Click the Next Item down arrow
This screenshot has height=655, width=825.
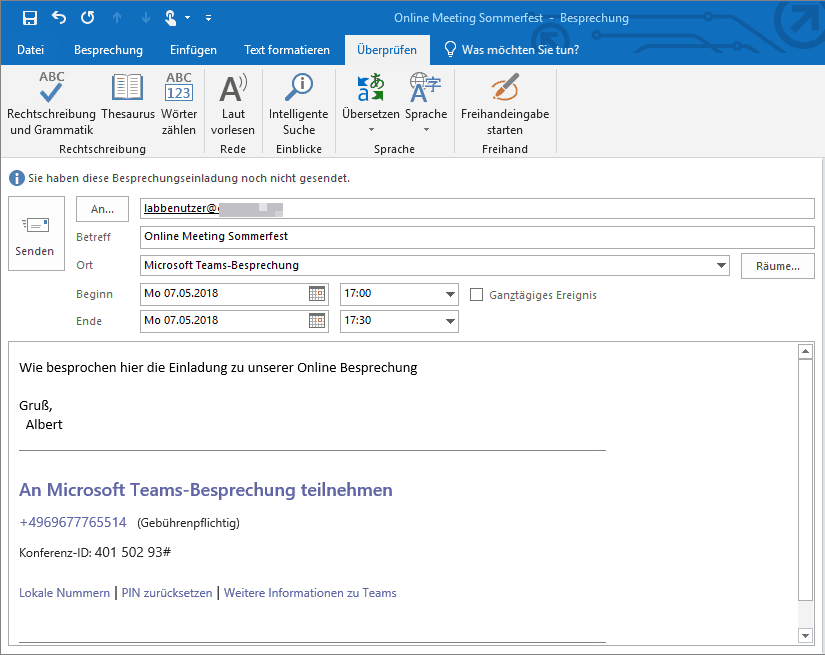(x=146, y=18)
